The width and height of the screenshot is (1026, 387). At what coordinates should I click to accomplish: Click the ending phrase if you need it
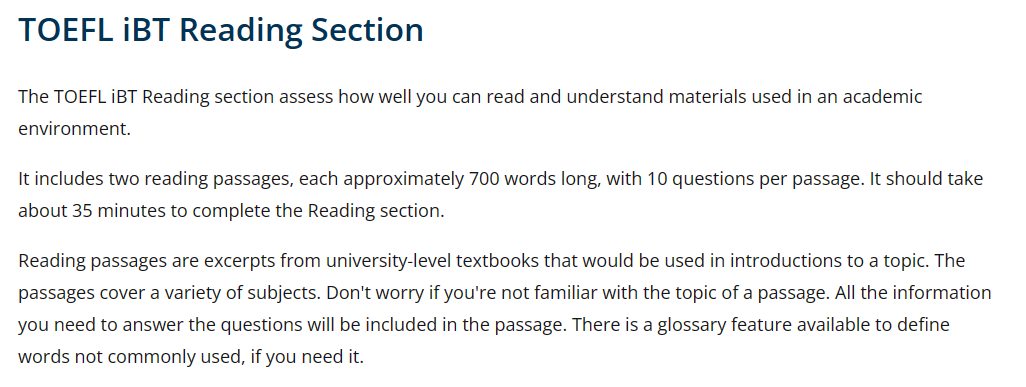pyautogui.click(x=307, y=358)
